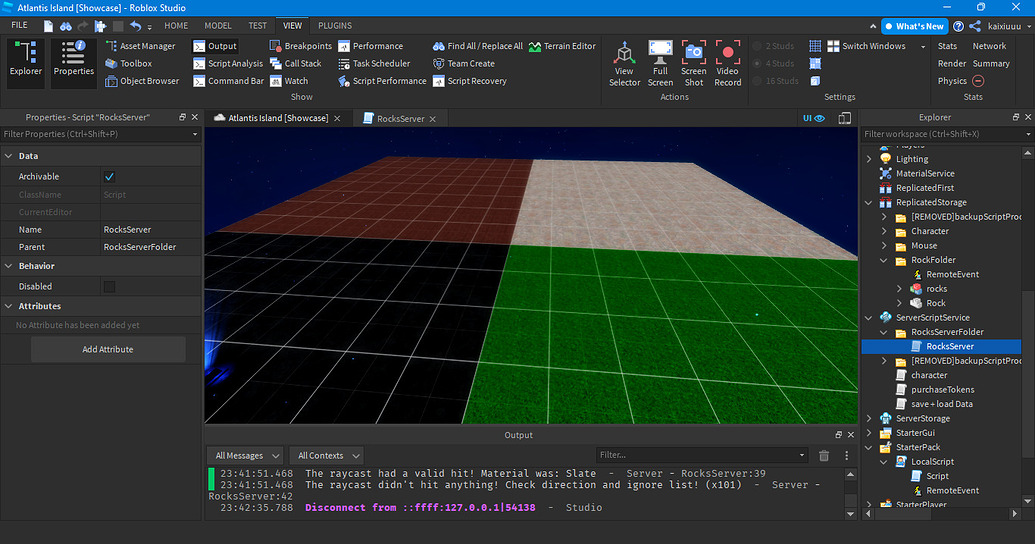Take a Screen Shot

(x=694, y=63)
